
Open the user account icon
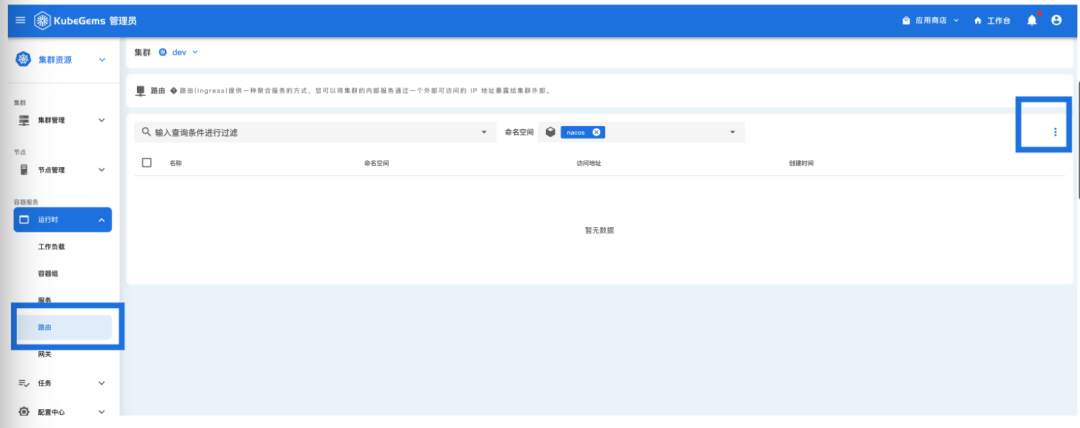1057,20
